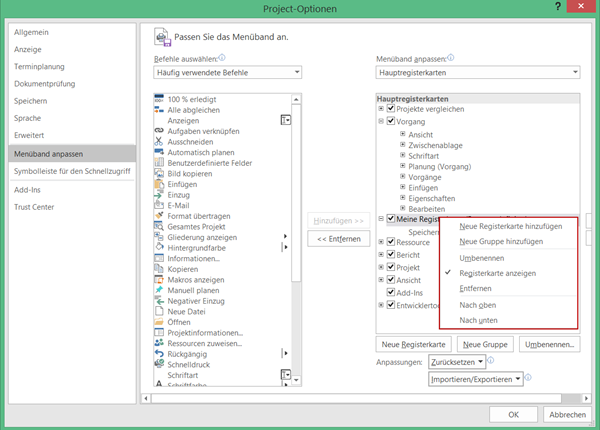The height and width of the screenshot is (430, 600).
Task: Toggle the 'Bericht' checkbox
Action: coord(391,254)
